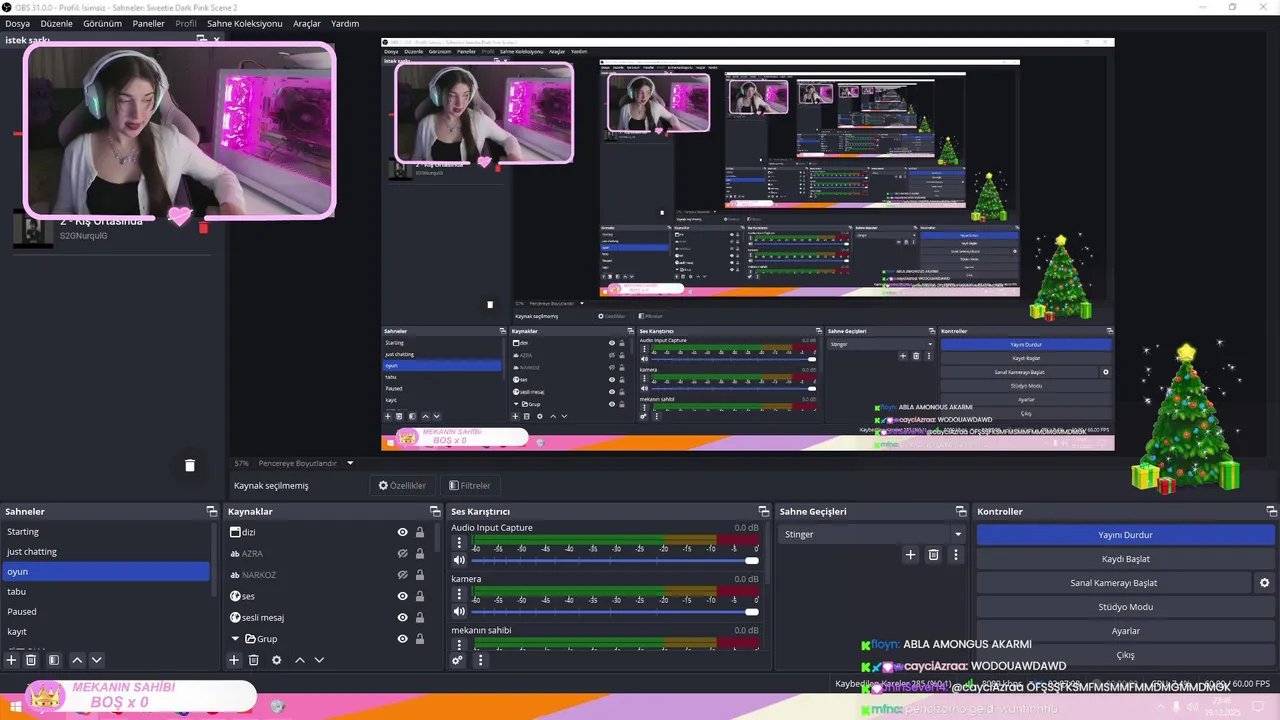Open kamera channel options dots
The image size is (1280, 720).
point(460,594)
